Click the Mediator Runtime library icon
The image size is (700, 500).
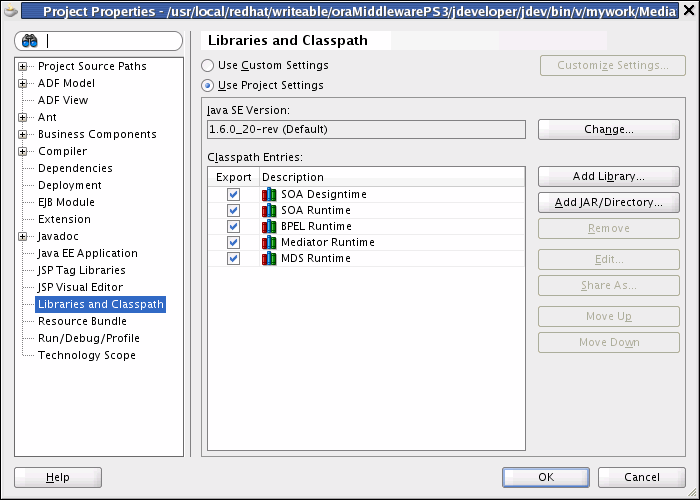tap(269, 242)
